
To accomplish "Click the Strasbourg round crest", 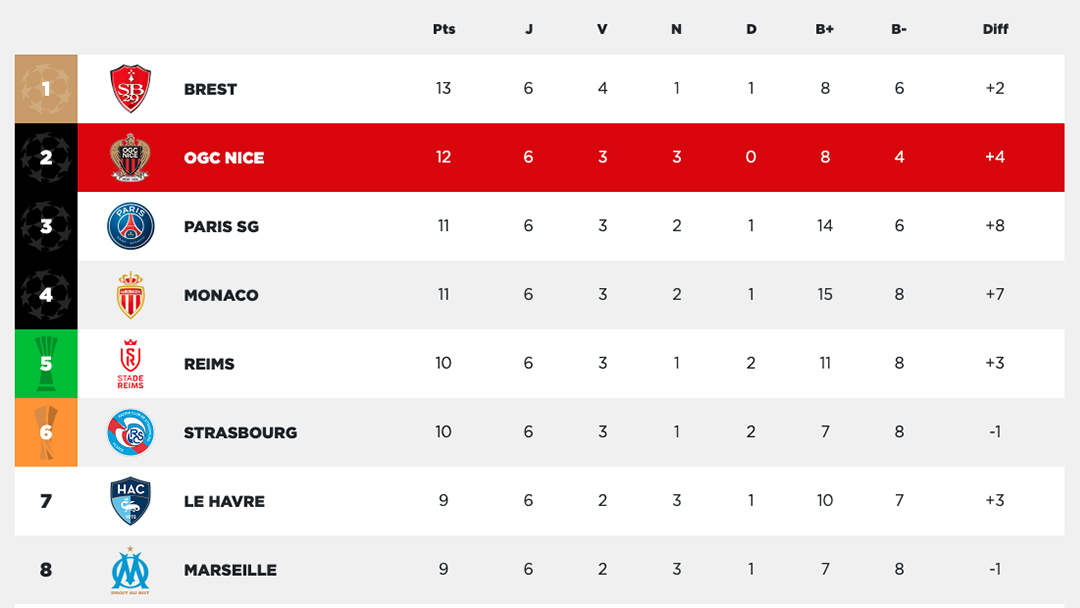I will coord(130,432).
